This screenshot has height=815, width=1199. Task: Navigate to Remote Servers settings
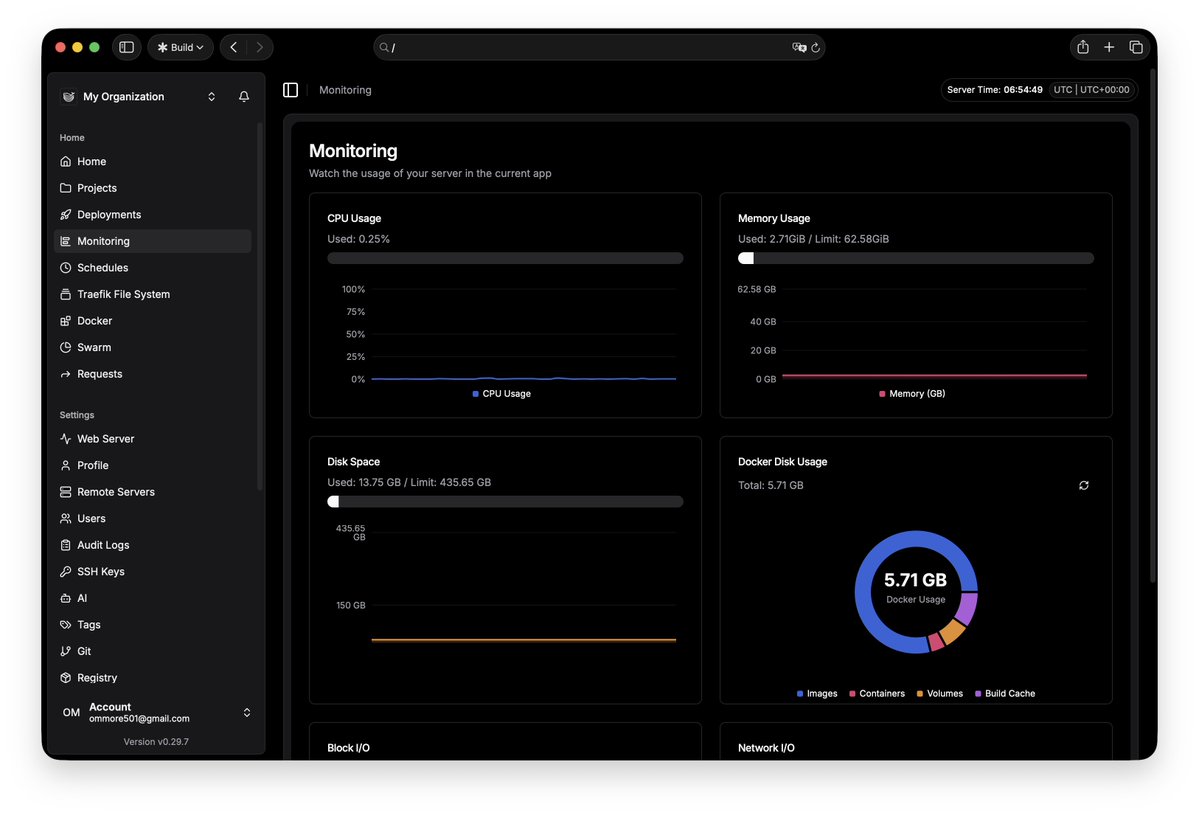click(152, 492)
